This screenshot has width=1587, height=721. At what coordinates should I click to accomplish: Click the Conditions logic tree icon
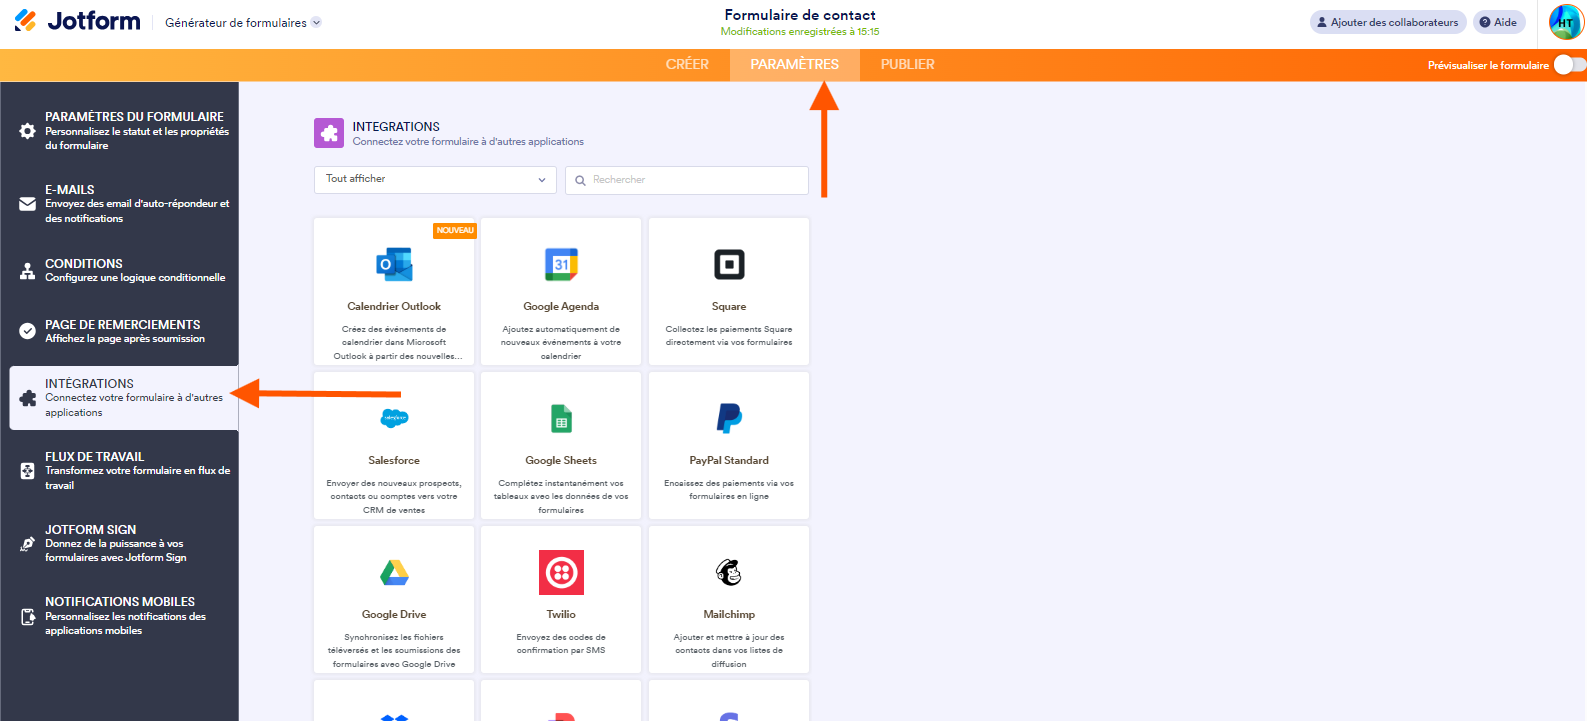click(x=27, y=271)
